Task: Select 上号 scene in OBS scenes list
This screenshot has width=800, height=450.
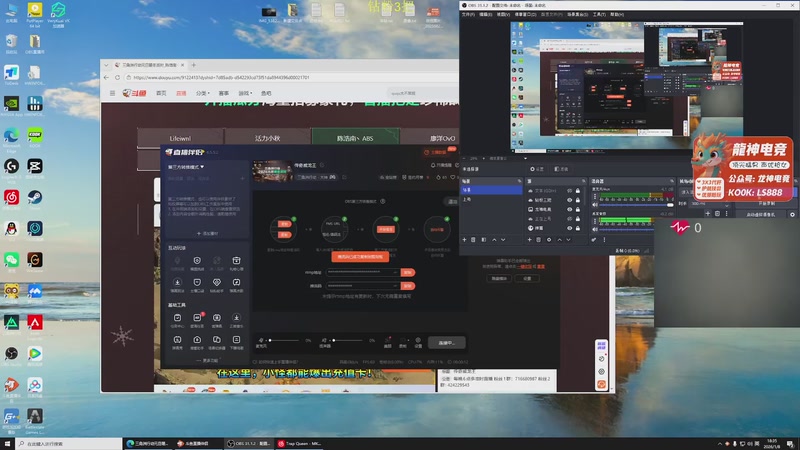Action: pyautogui.click(x=491, y=199)
